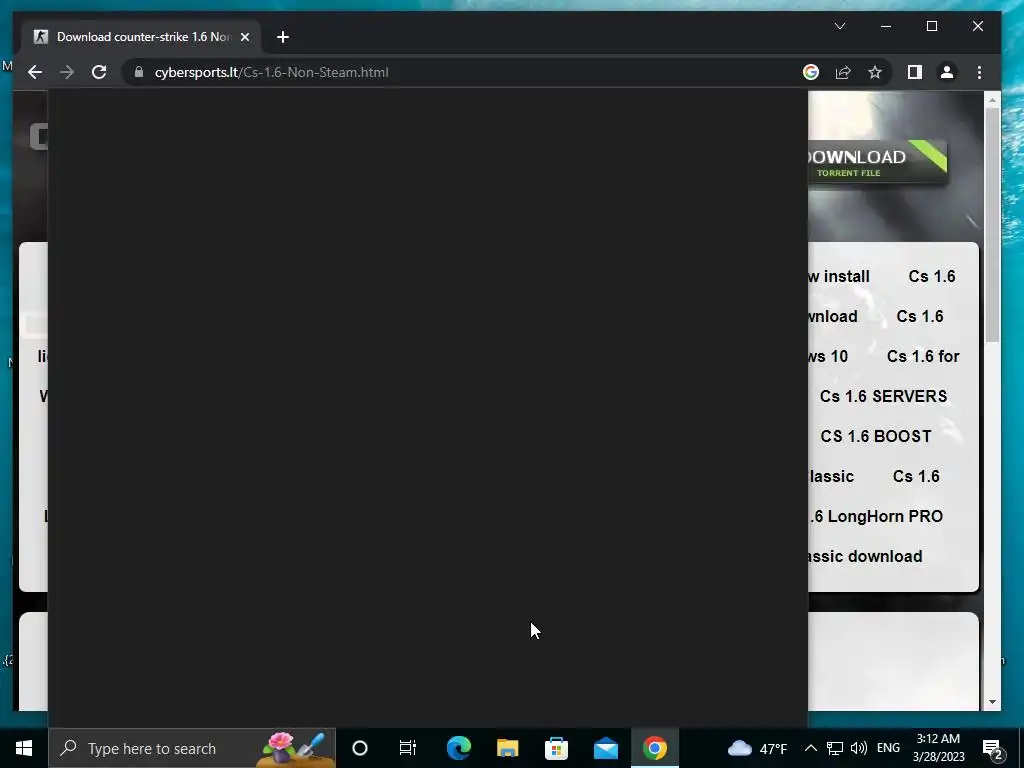The height and width of the screenshot is (768, 1024).
Task: Open Chrome three-dot menu
Action: pos(979,72)
